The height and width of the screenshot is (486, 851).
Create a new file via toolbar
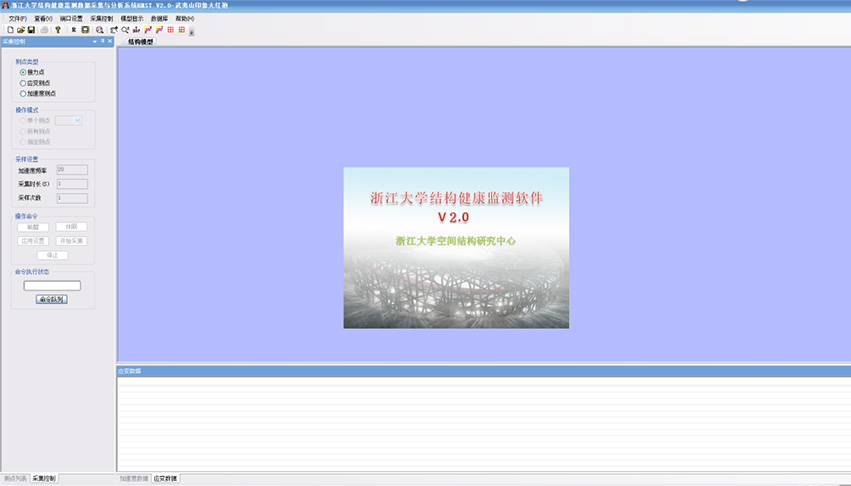[10, 30]
